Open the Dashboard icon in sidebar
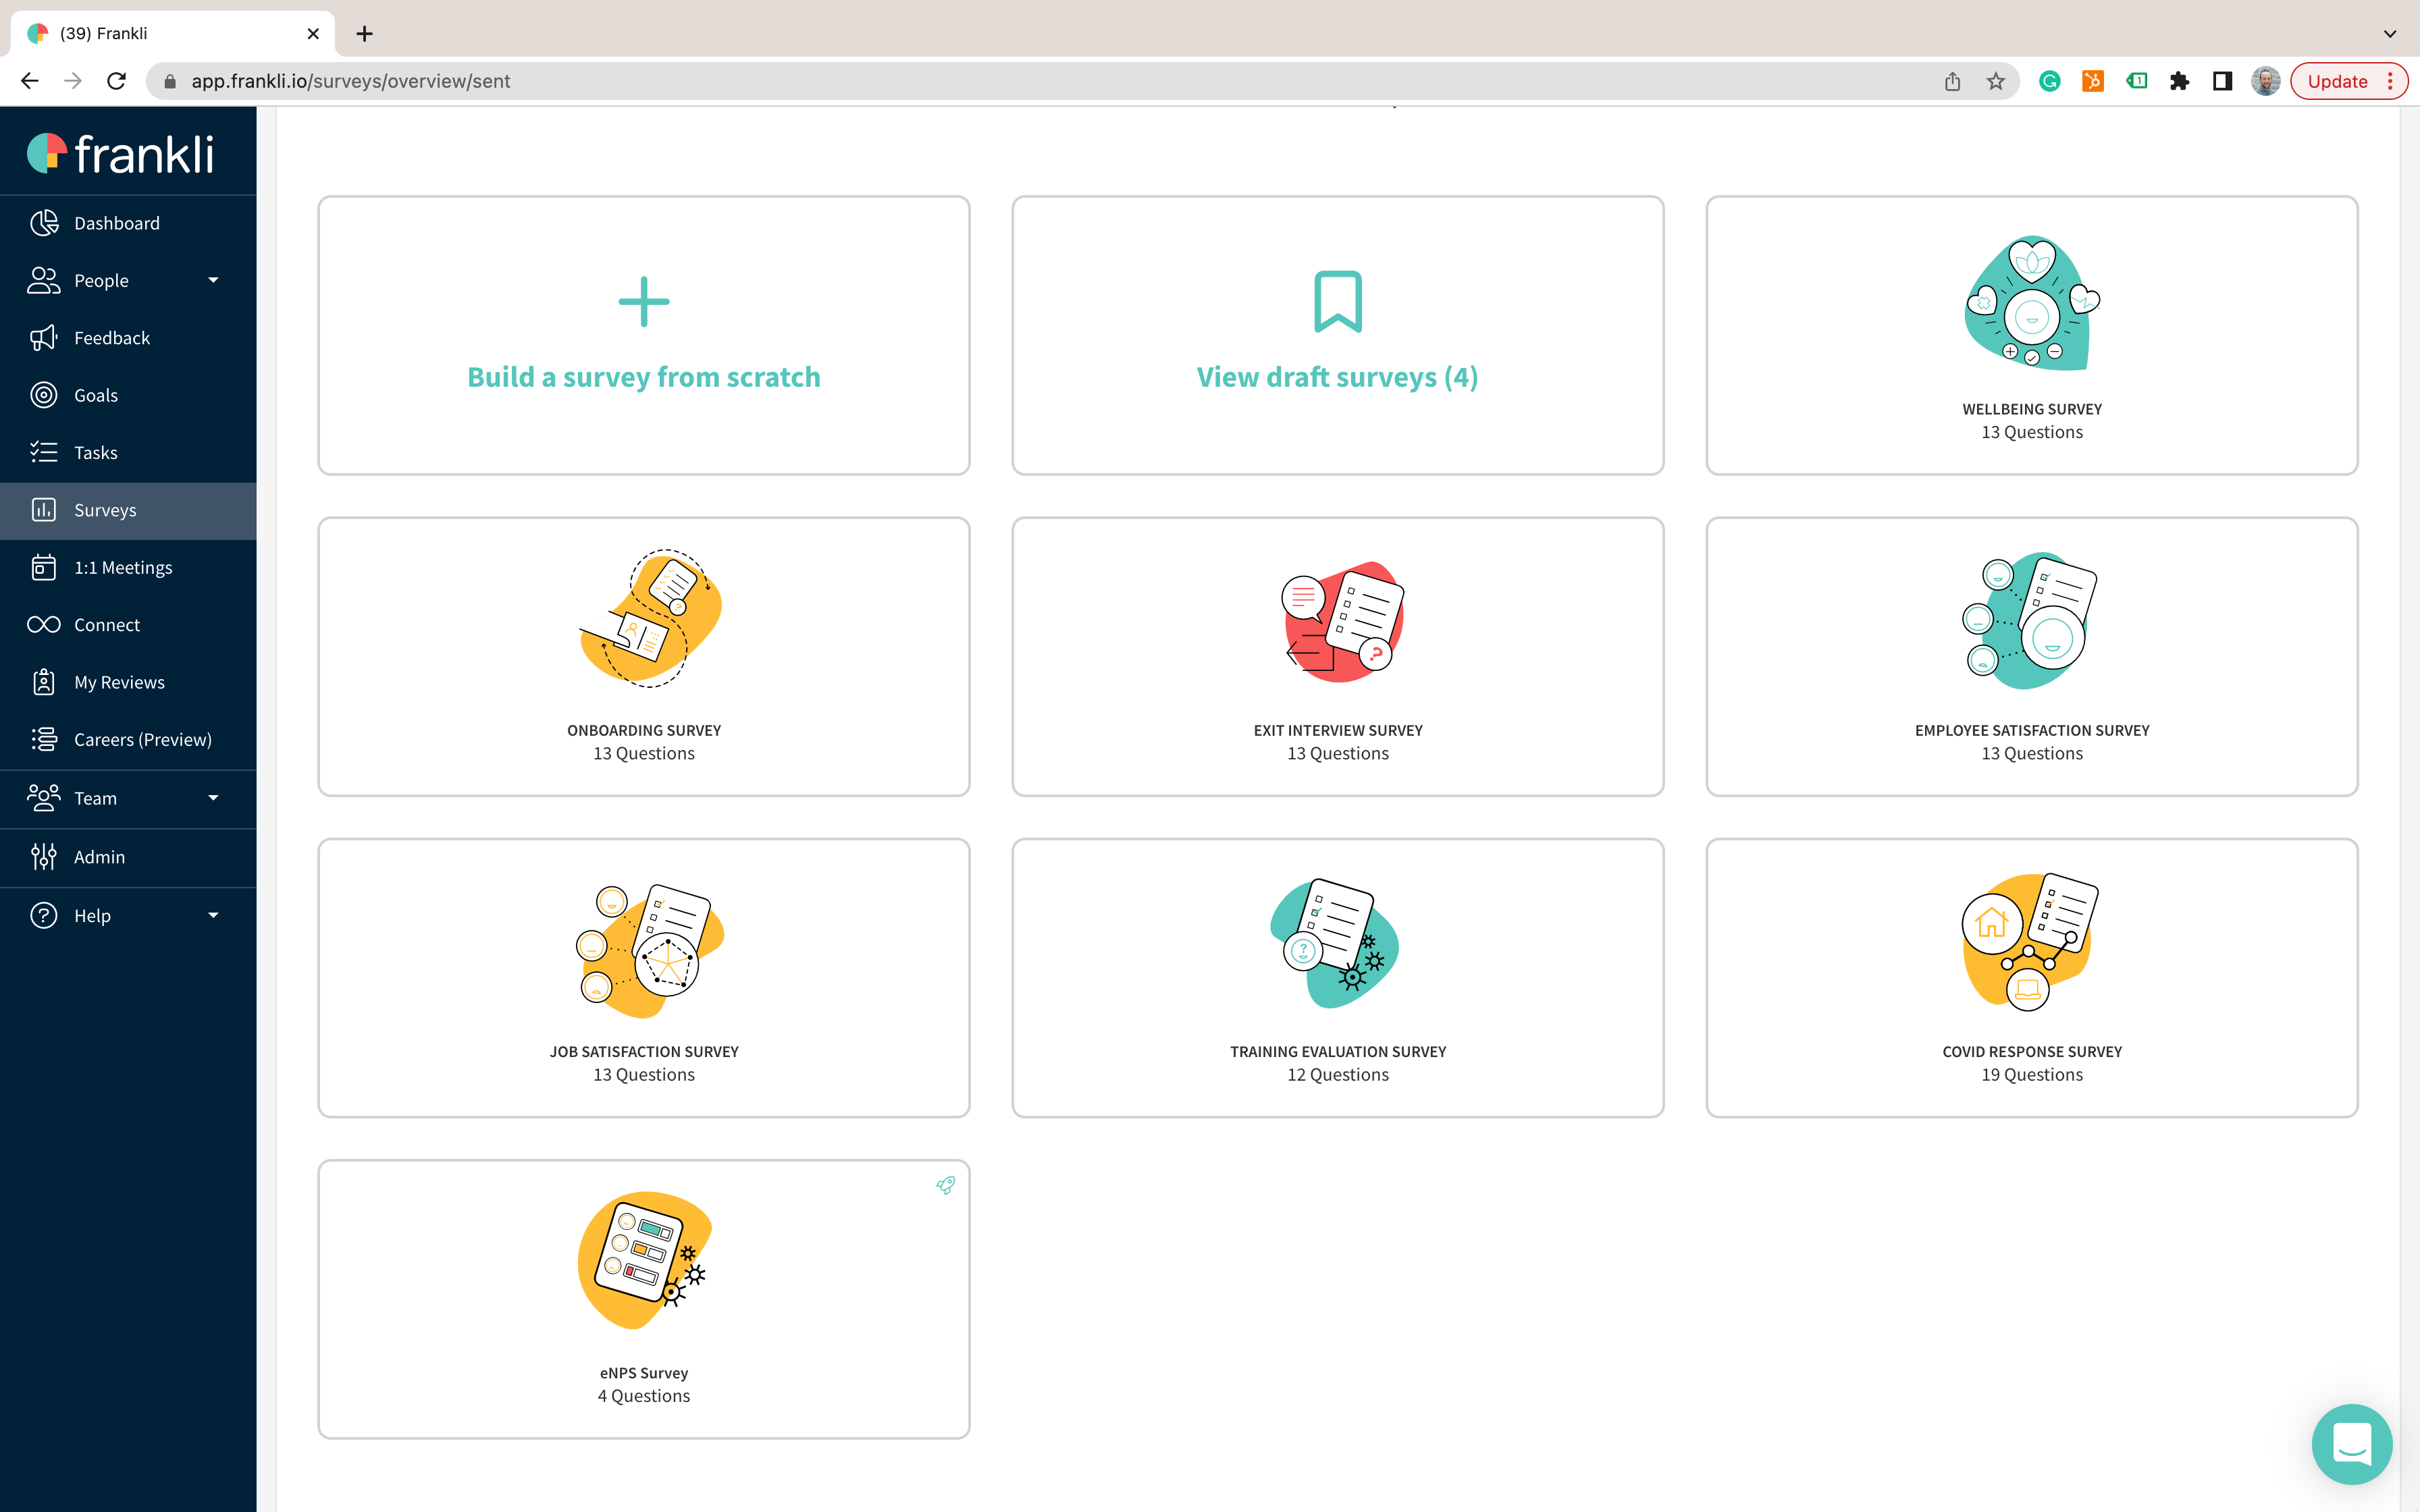 43,223
